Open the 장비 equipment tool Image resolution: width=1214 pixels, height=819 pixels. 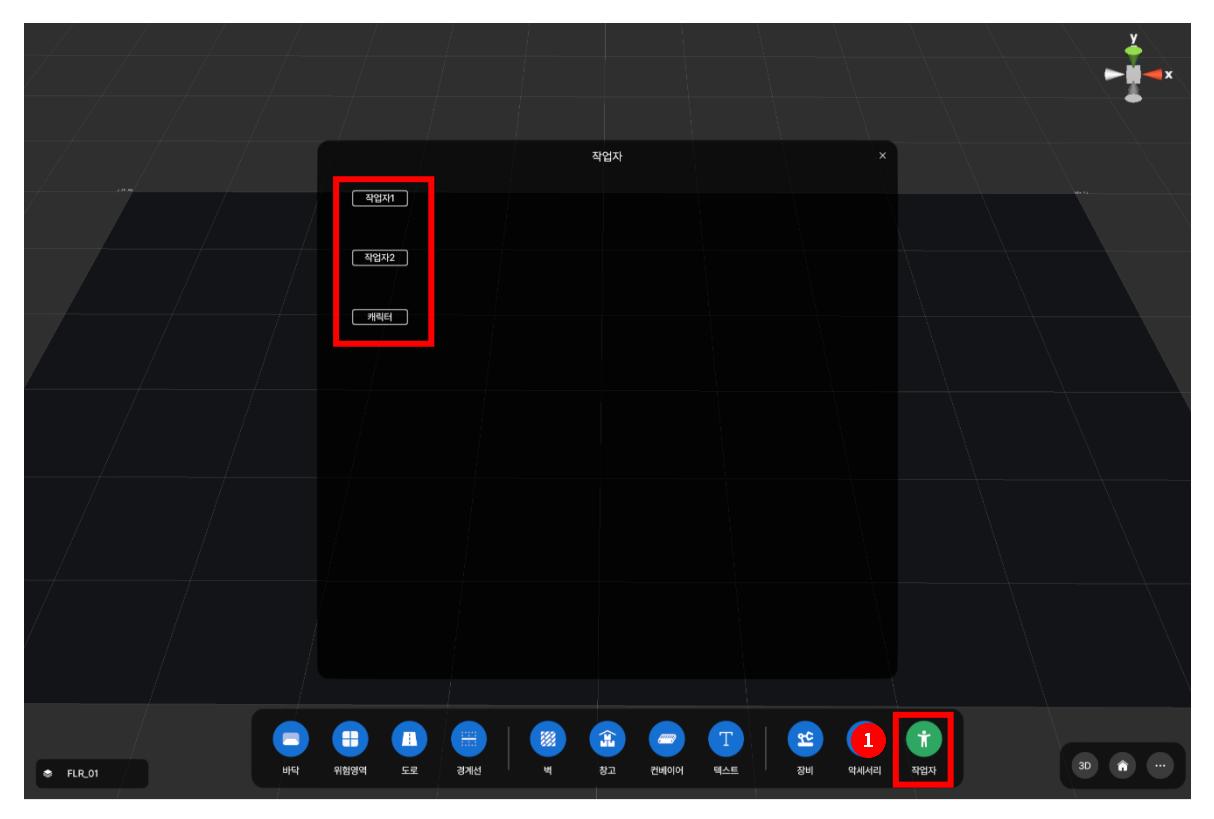804,740
